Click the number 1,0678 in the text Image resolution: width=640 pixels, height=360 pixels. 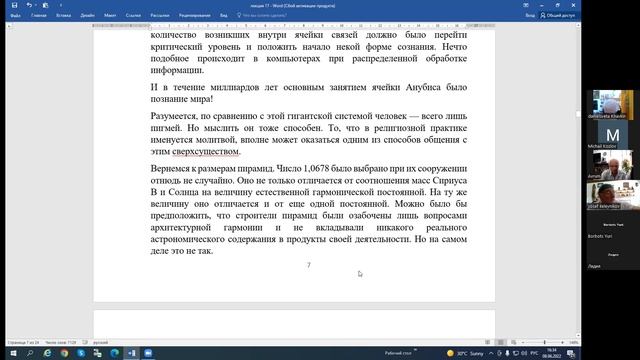pos(316,169)
